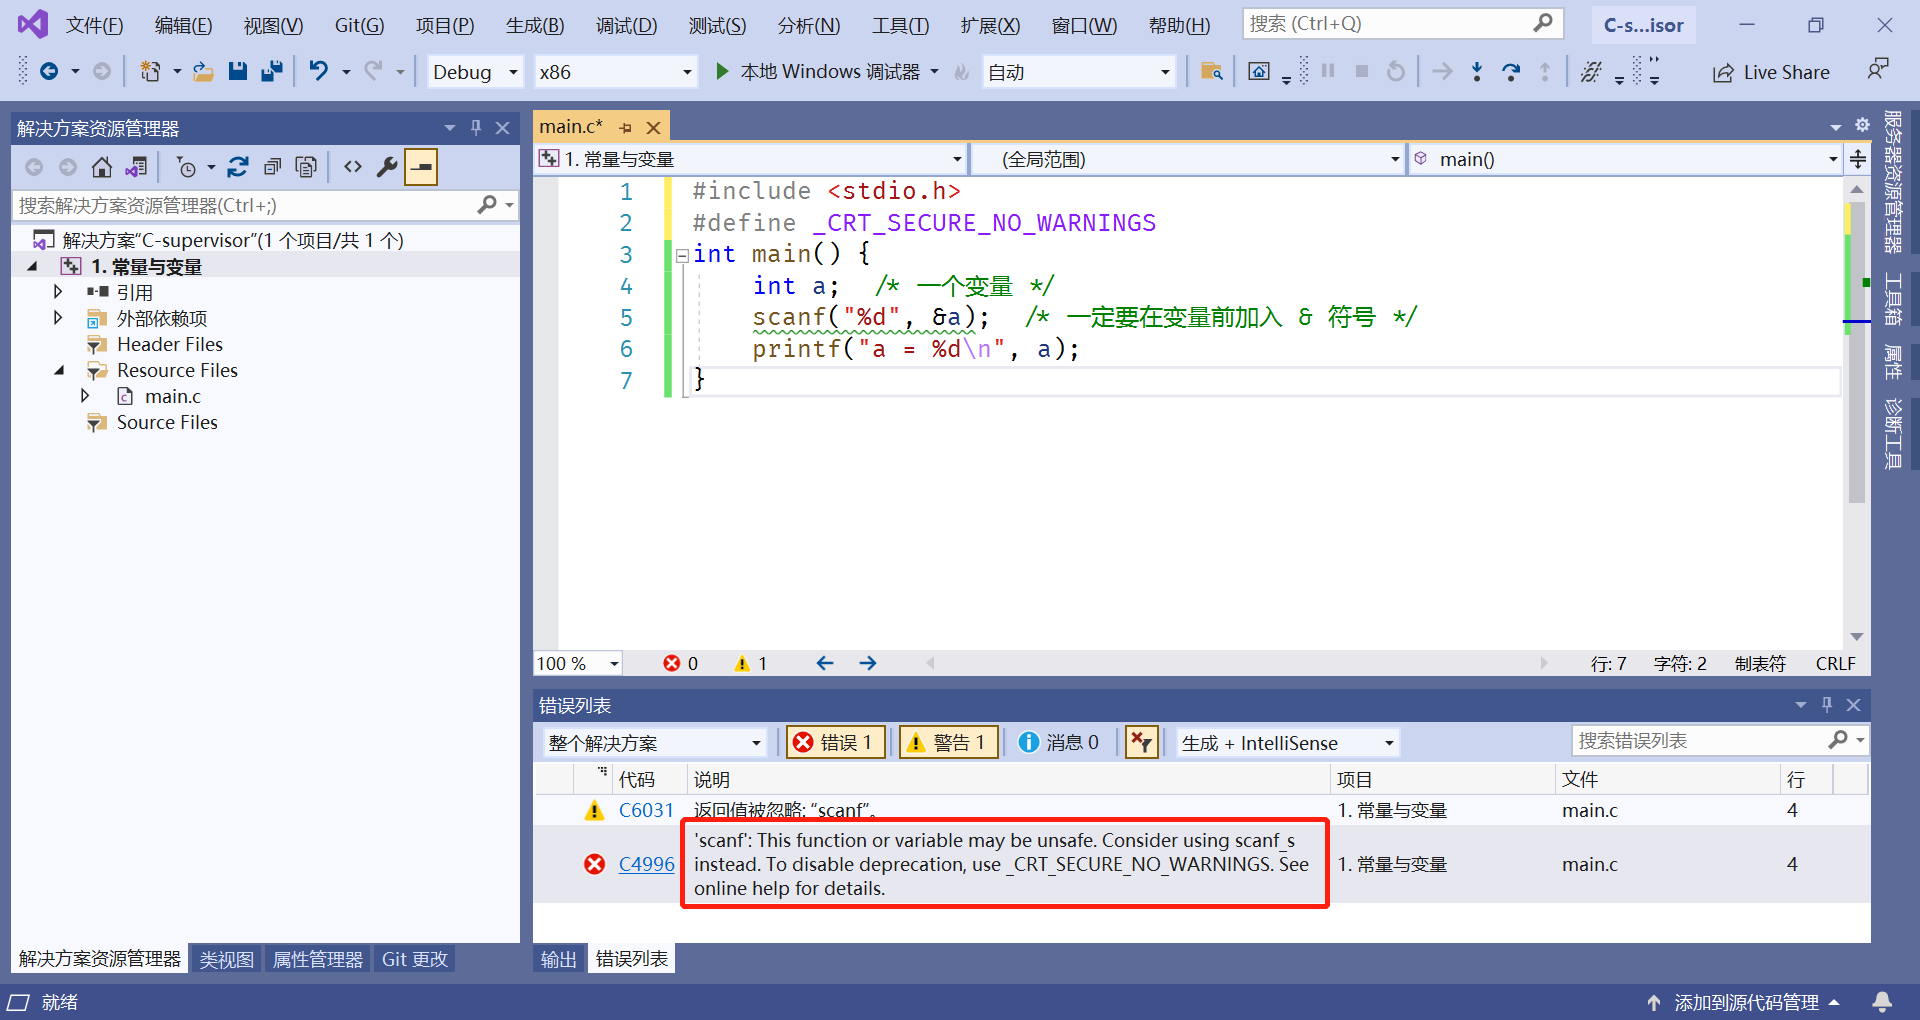The width and height of the screenshot is (1920, 1020).
Task: Open the 生成(B) menu
Action: pyautogui.click(x=535, y=25)
